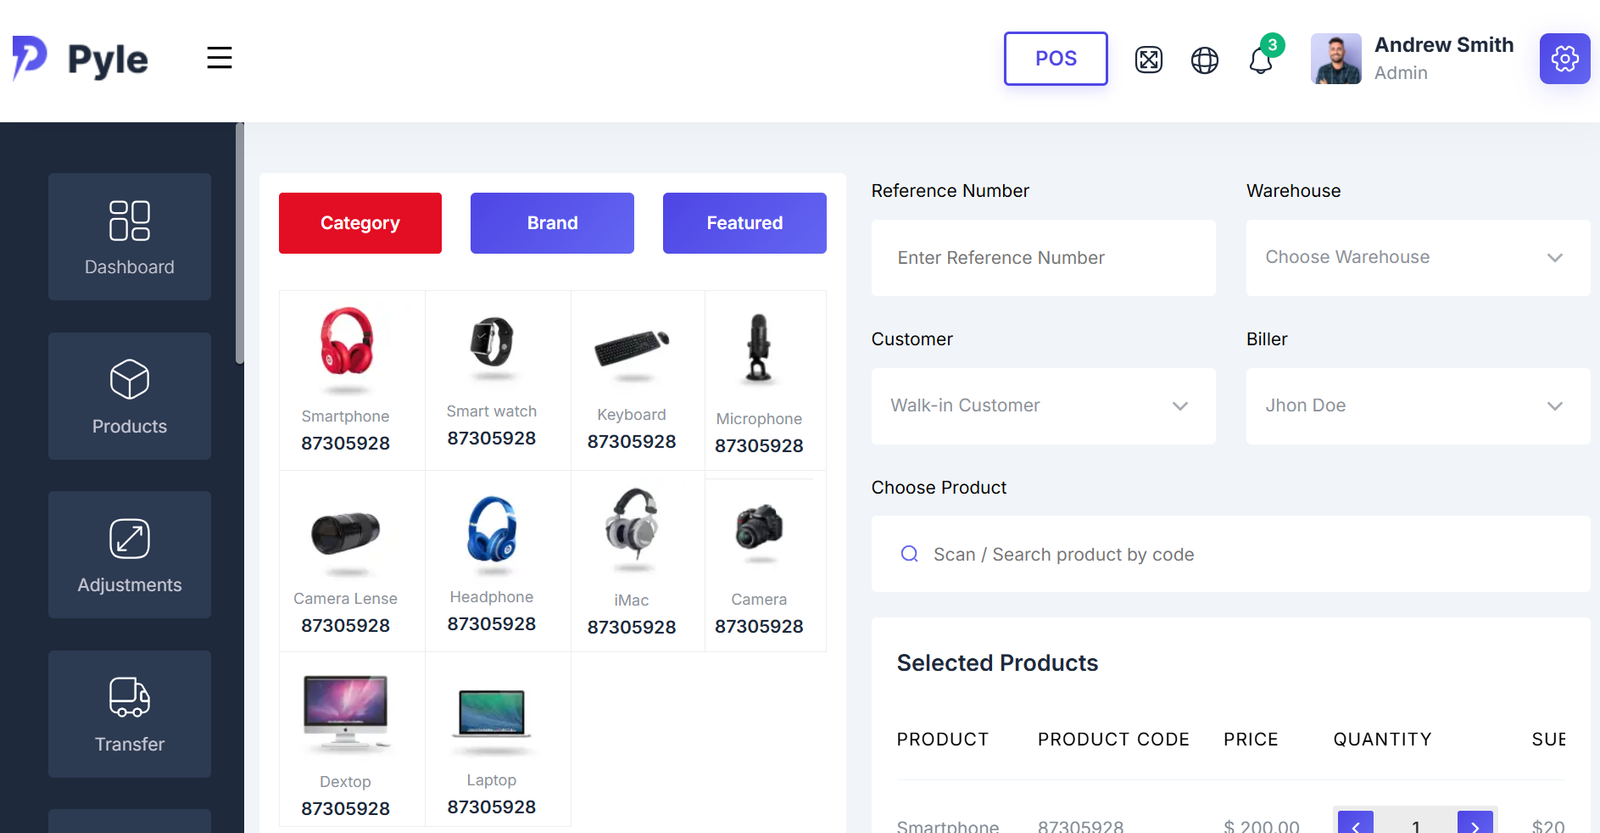Open Adjustments in the sidebar
The height and width of the screenshot is (833, 1600).
pyautogui.click(x=130, y=555)
